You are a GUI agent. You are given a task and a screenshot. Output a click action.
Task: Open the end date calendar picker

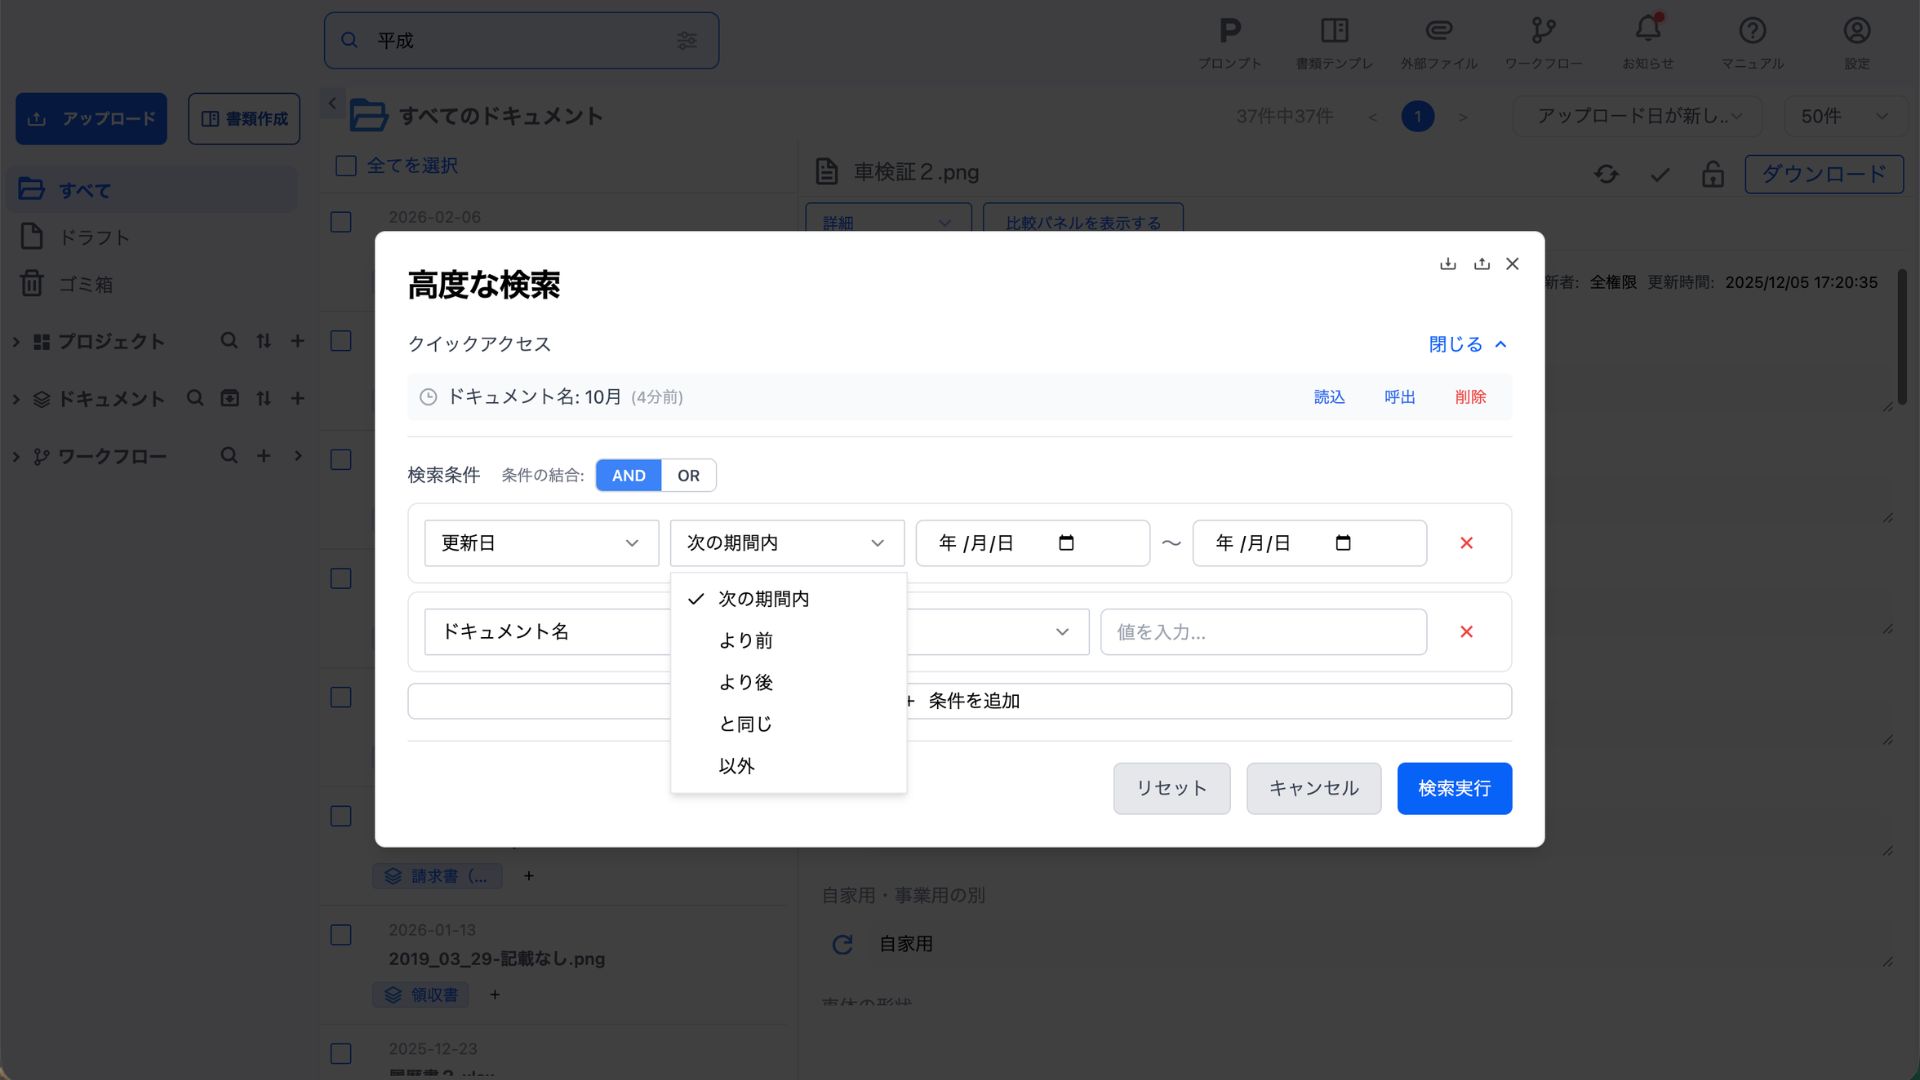(x=1342, y=543)
